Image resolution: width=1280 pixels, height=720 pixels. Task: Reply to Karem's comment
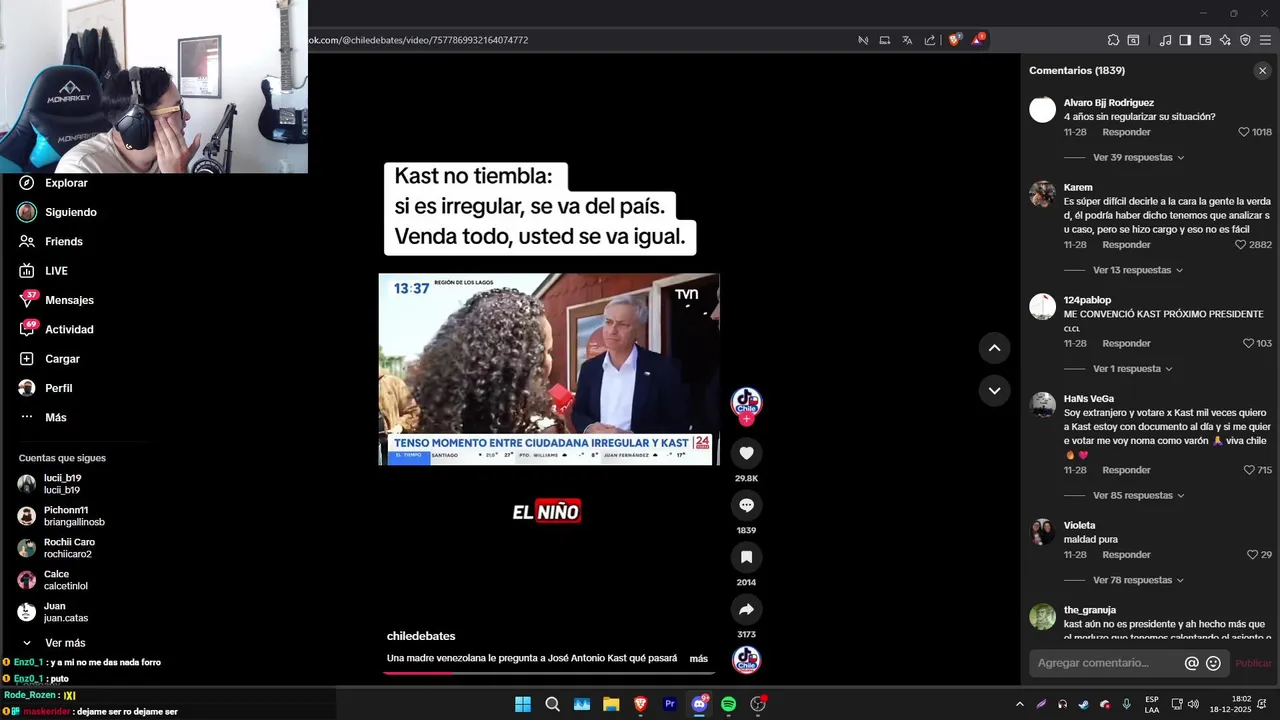(1126, 245)
